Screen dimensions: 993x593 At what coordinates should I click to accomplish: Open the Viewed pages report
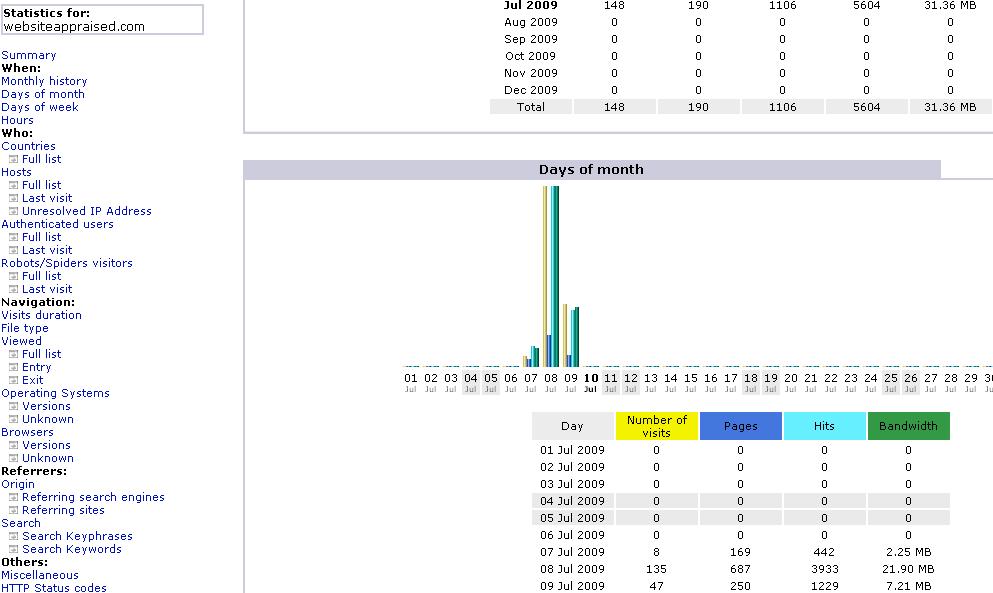22,341
